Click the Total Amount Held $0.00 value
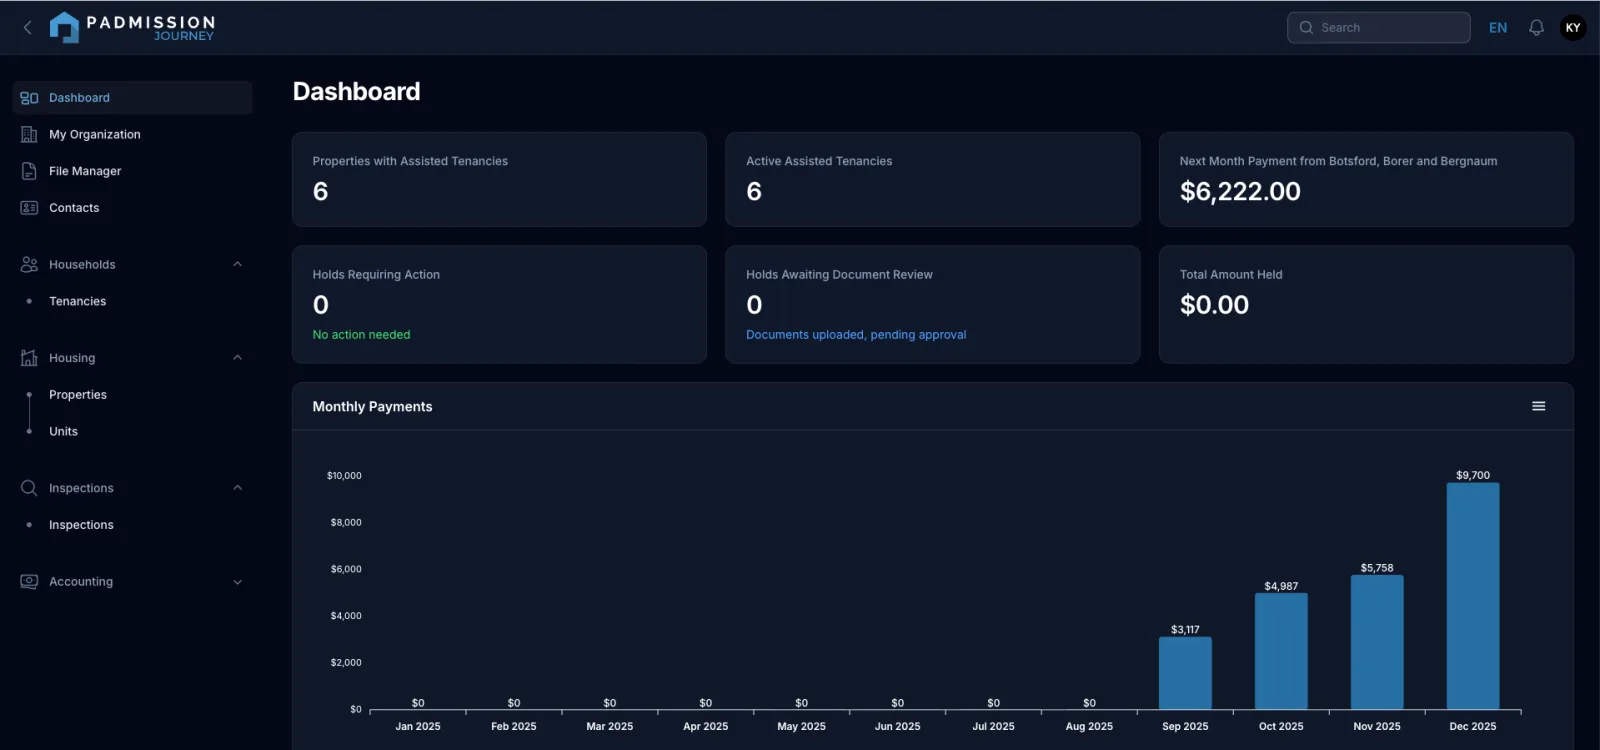 point(1214,305)
